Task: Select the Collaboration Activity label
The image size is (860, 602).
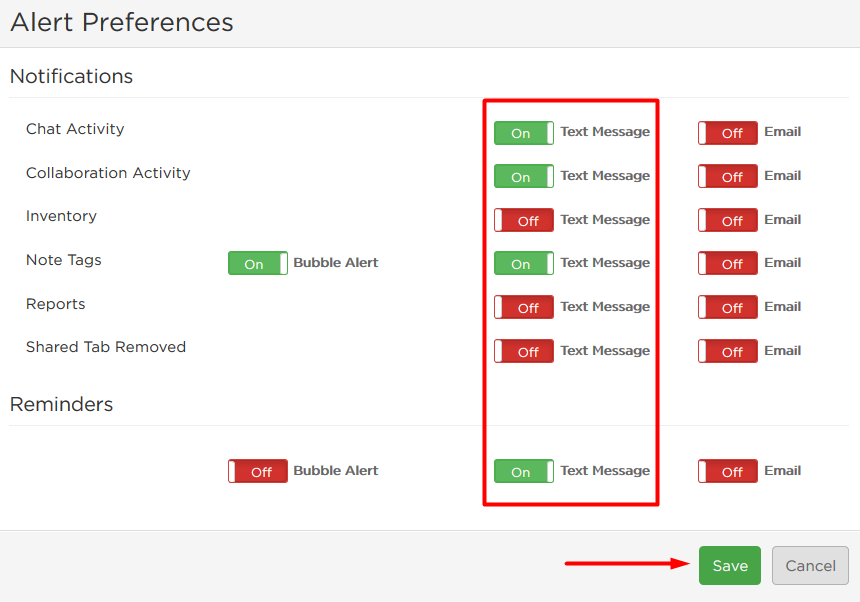Action: (108, 173)
